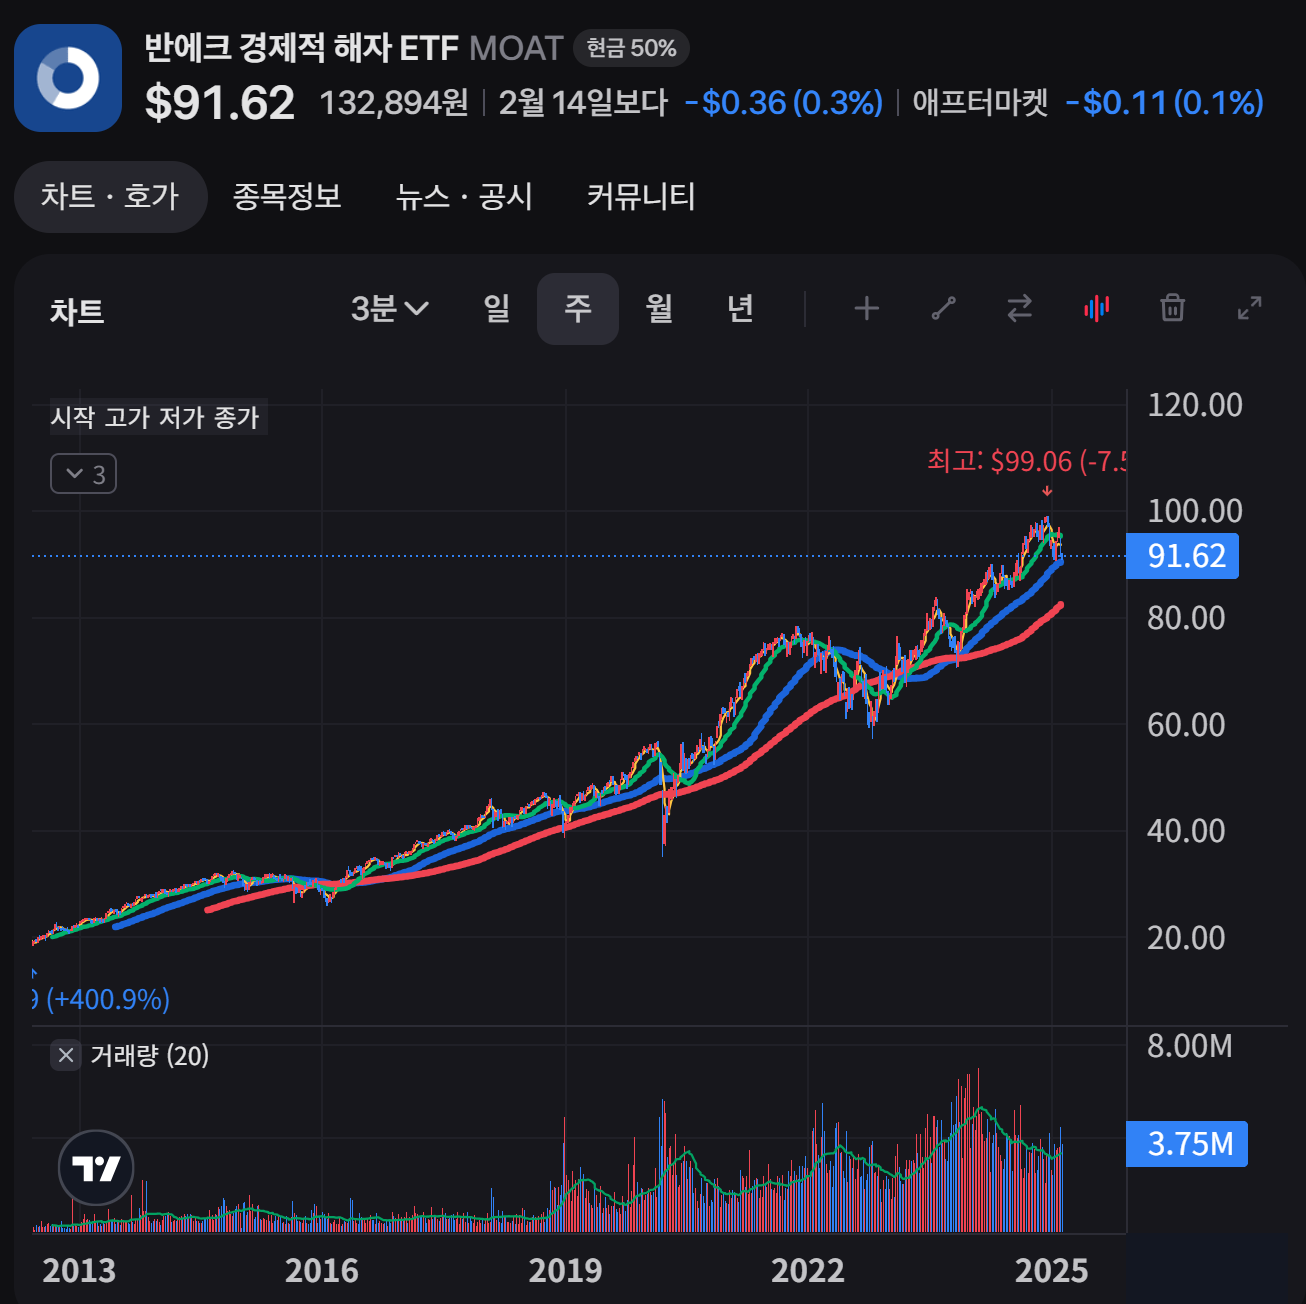Screen dimensions: 1306x1304
Task: Click the 120.00 price axis label
Action: 1194,405
